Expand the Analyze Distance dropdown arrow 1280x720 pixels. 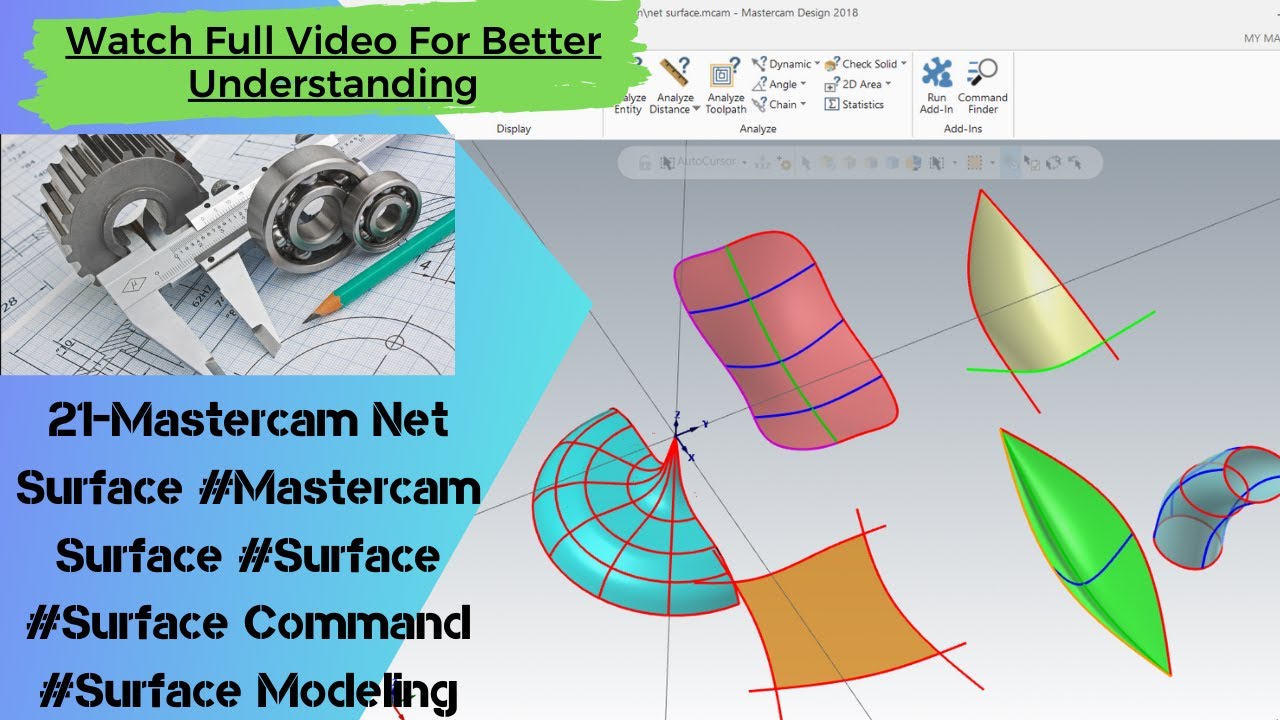(697, 110)
